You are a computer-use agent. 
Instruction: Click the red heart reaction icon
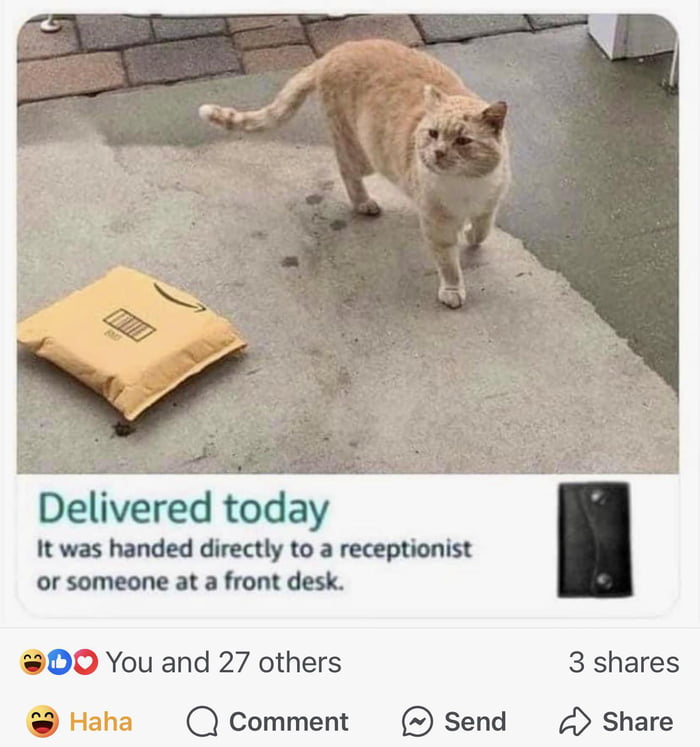pyautogui.click(x=85, y=662)
